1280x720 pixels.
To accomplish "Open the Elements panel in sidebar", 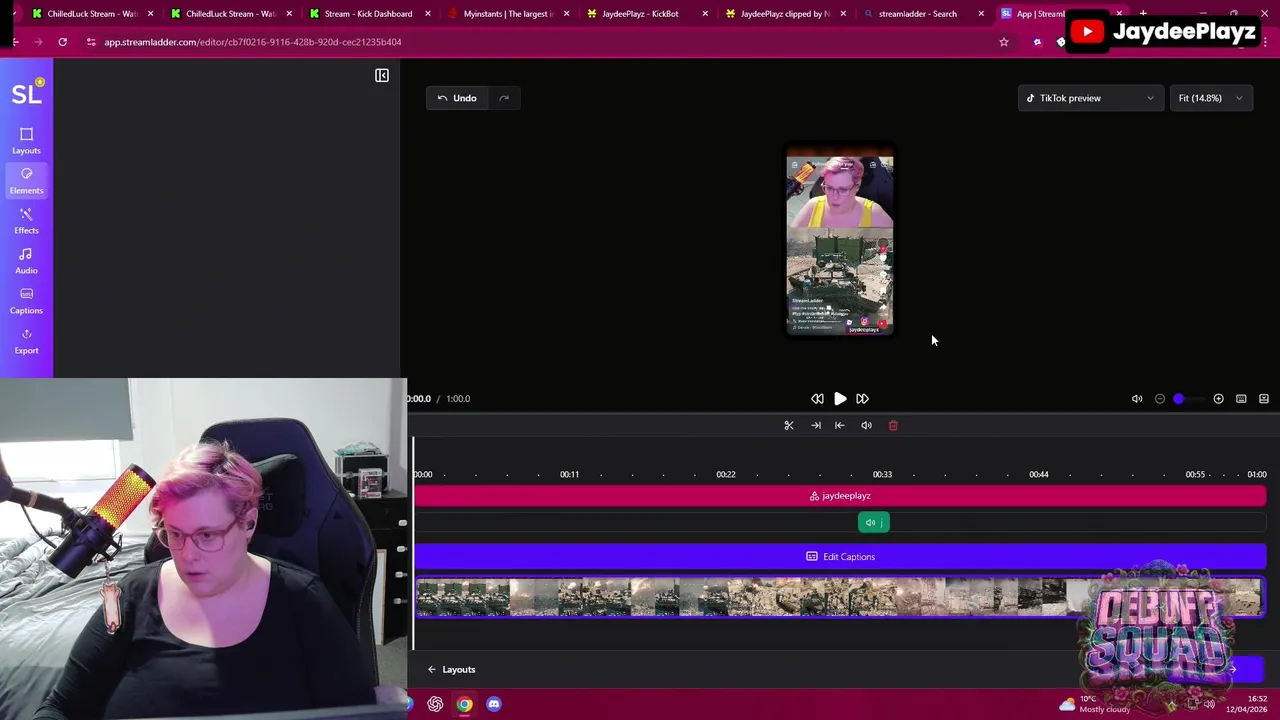I will click(26, 181).
